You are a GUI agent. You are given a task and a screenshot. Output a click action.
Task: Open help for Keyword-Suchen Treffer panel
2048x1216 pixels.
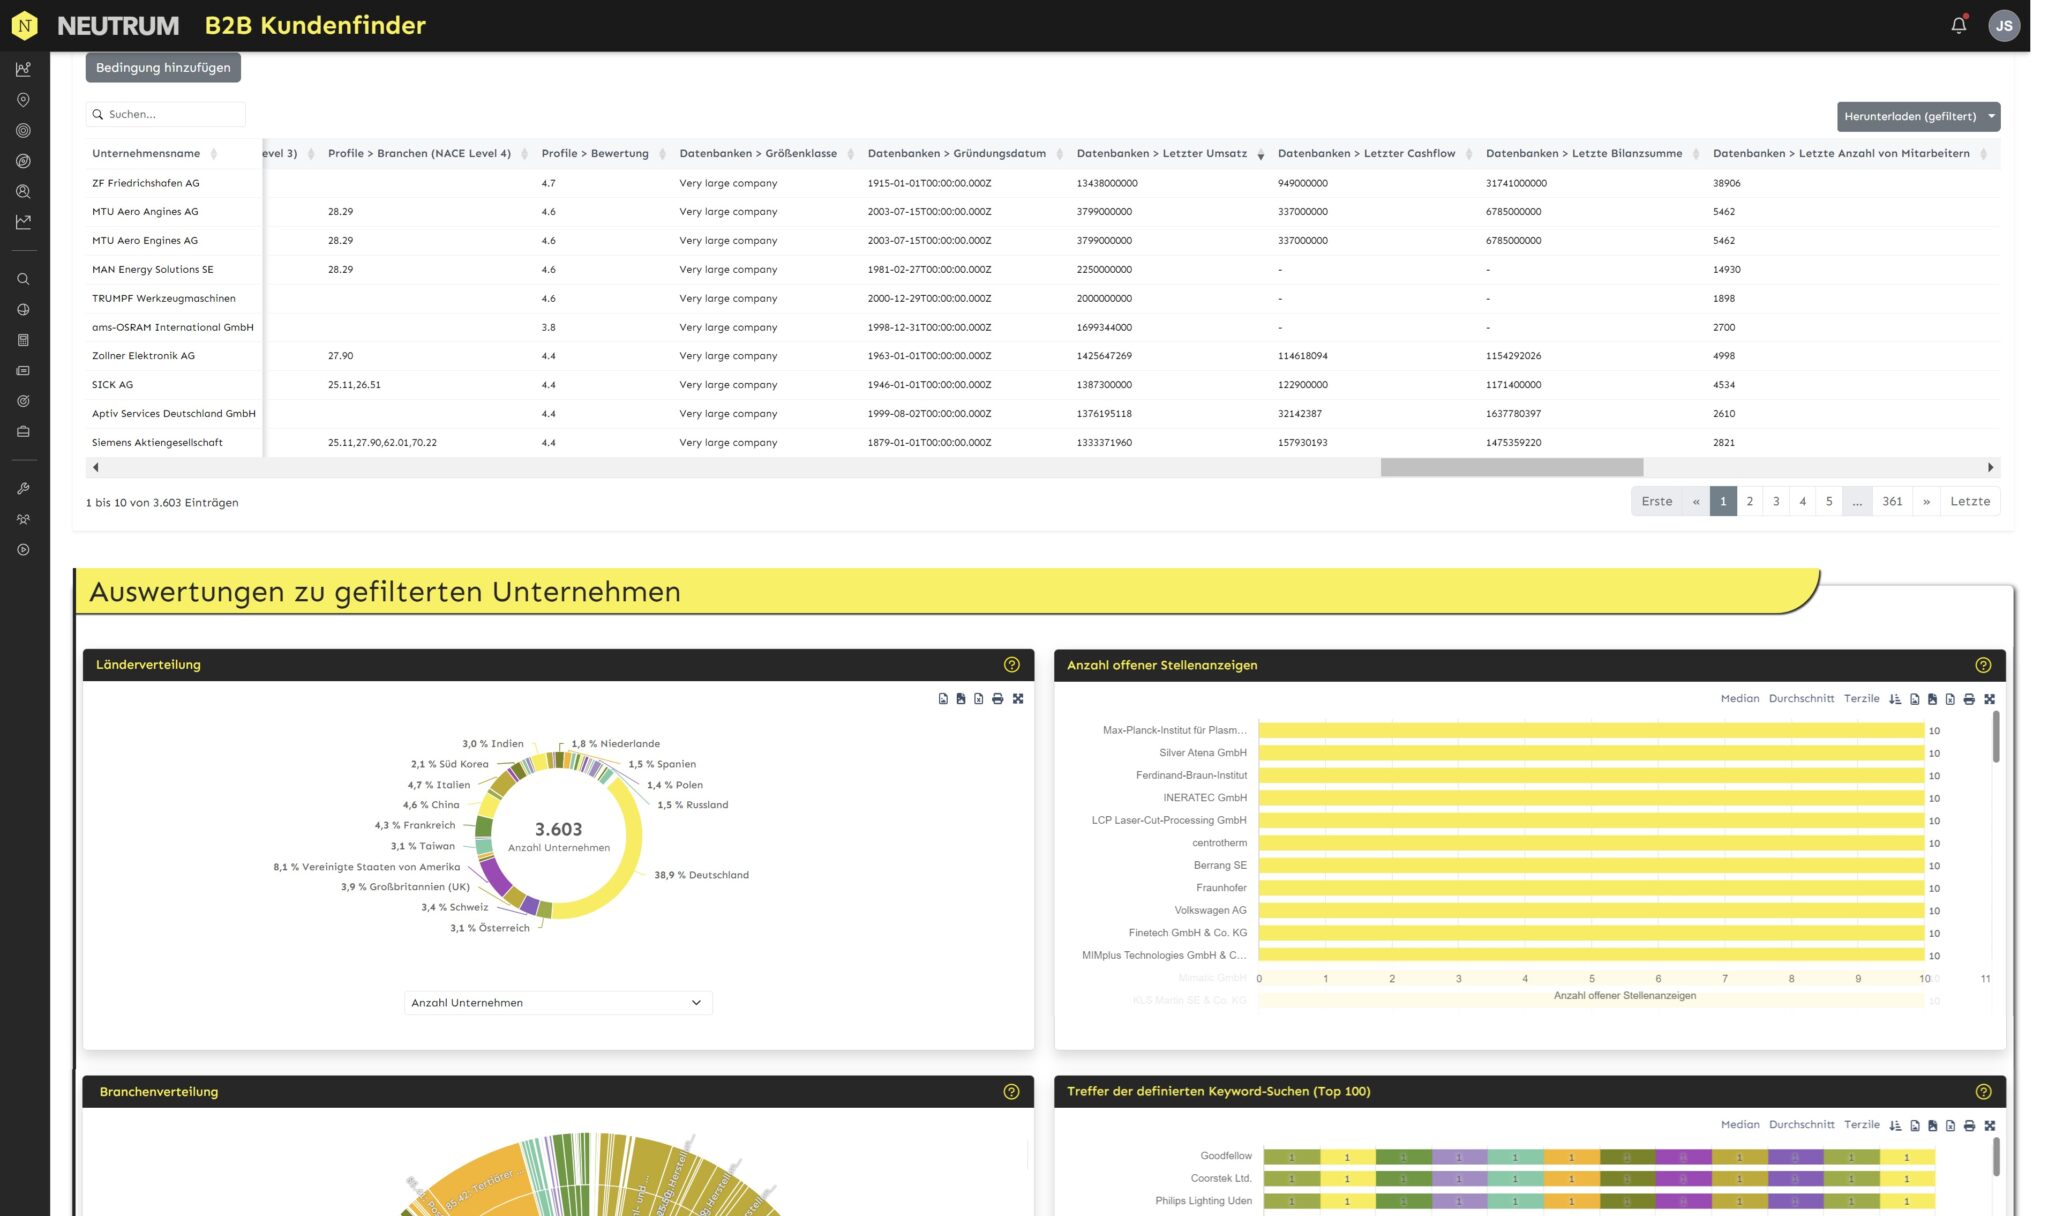1983,1092
